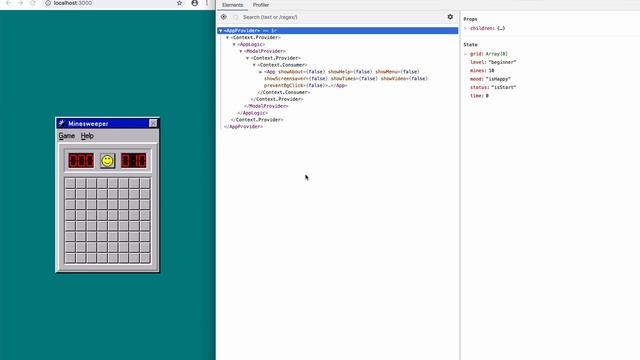
Task: Collapse the first Context.Provider node
Action: click(227, 38)
